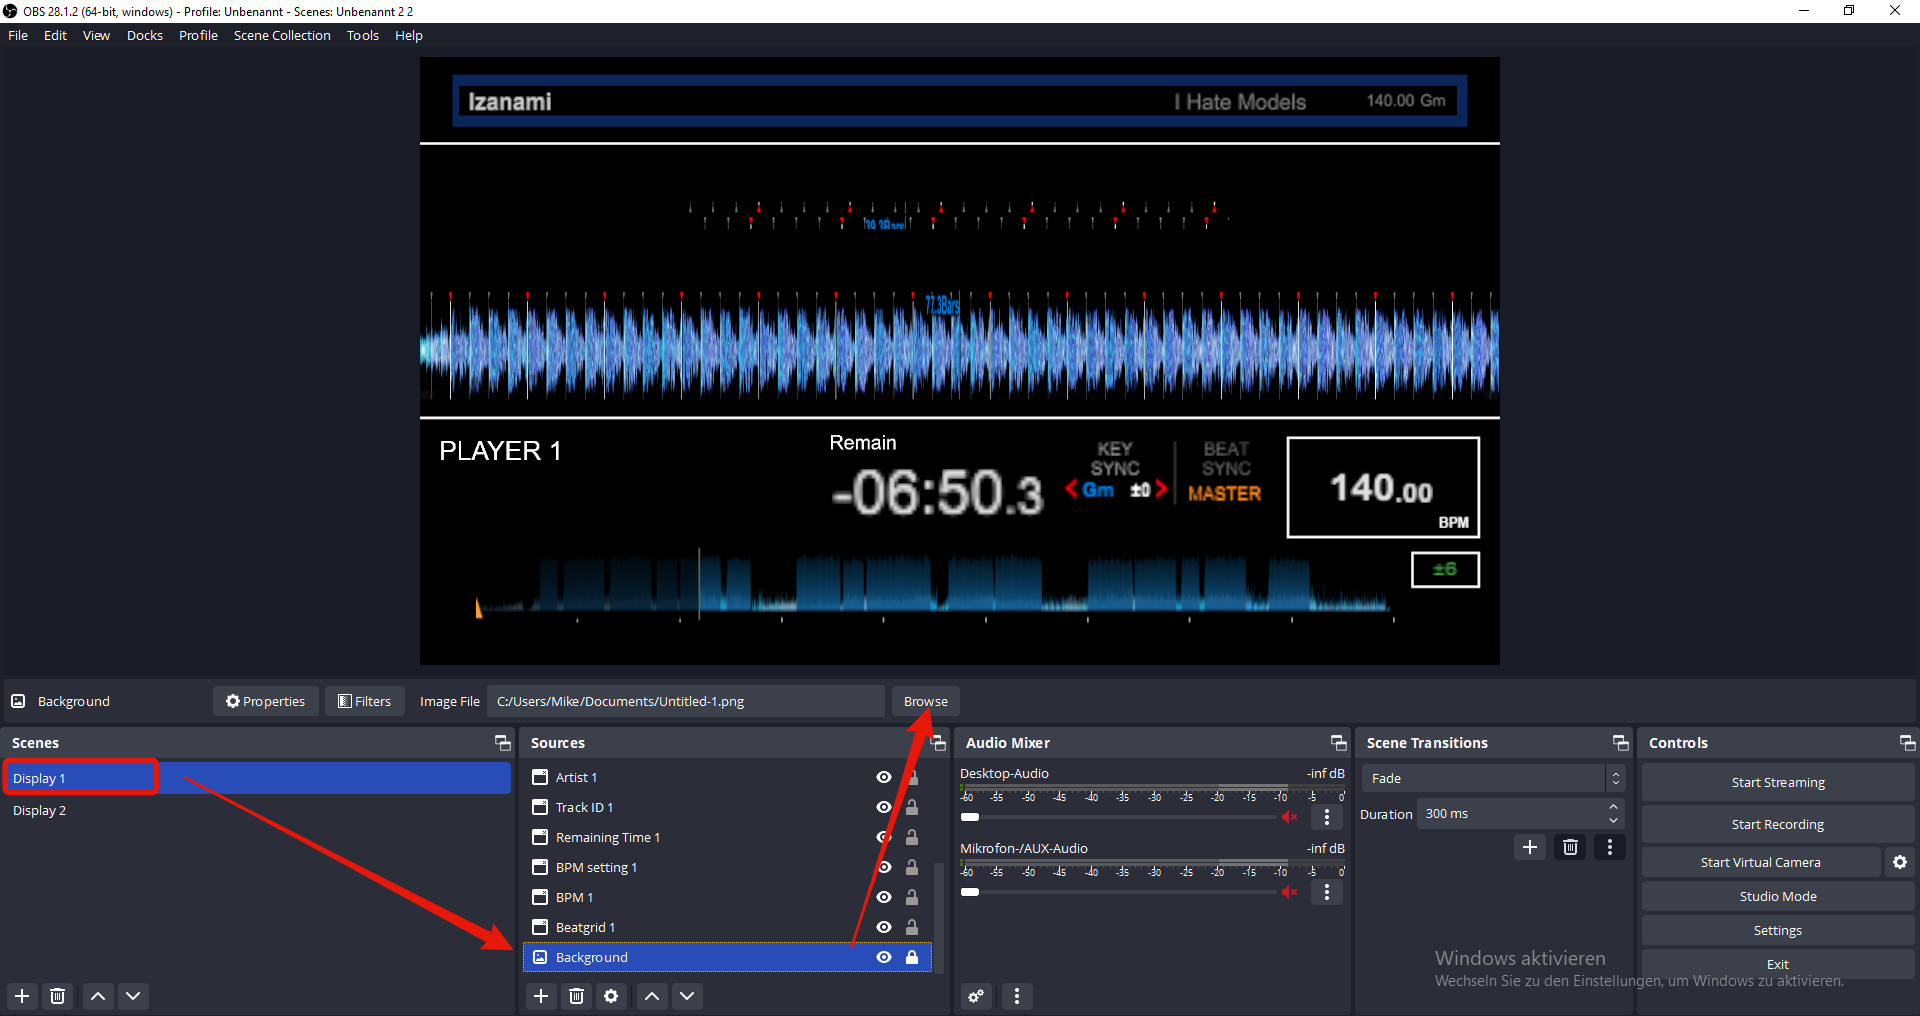1920x1016 pixels.
Task: Select the "BPM setting 1" source row
Action: [x=727, y=867]
